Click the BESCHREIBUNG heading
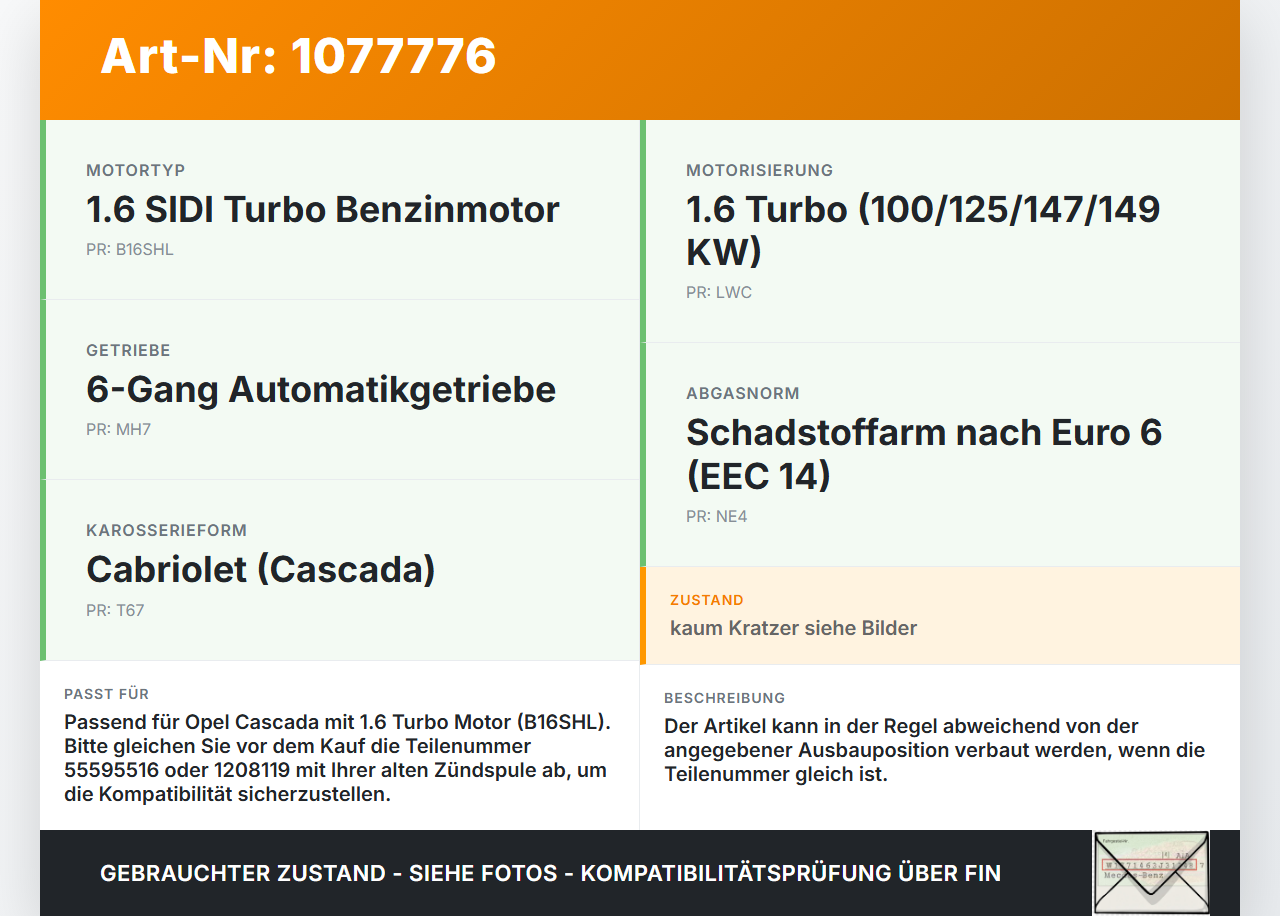Viewport: 1280px width, 916px height. (x=725, y=698)
